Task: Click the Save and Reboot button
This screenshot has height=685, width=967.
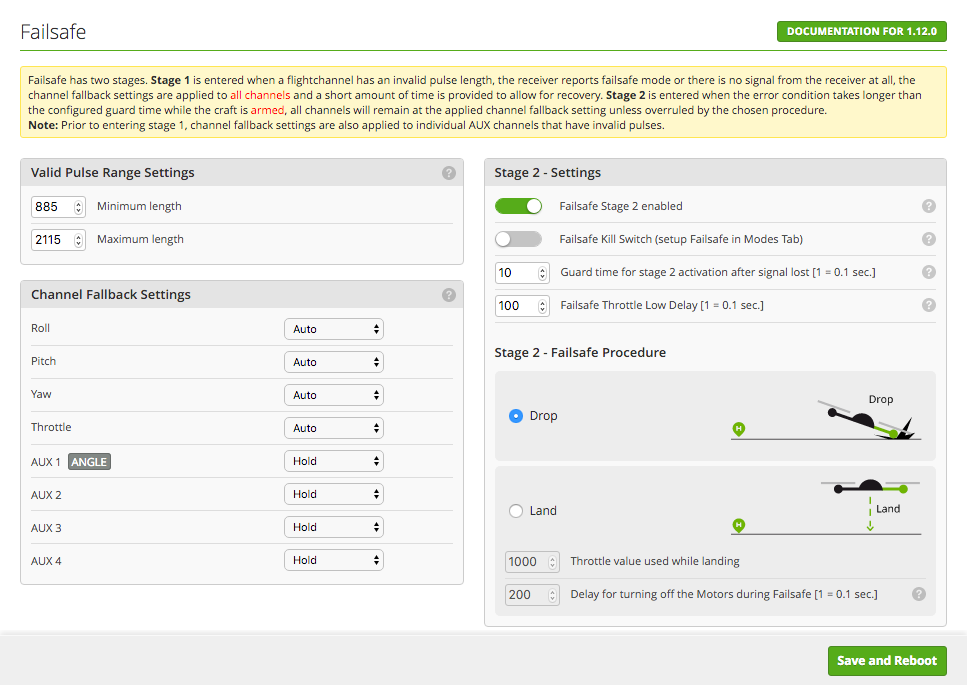Action: tap(886, 660)
